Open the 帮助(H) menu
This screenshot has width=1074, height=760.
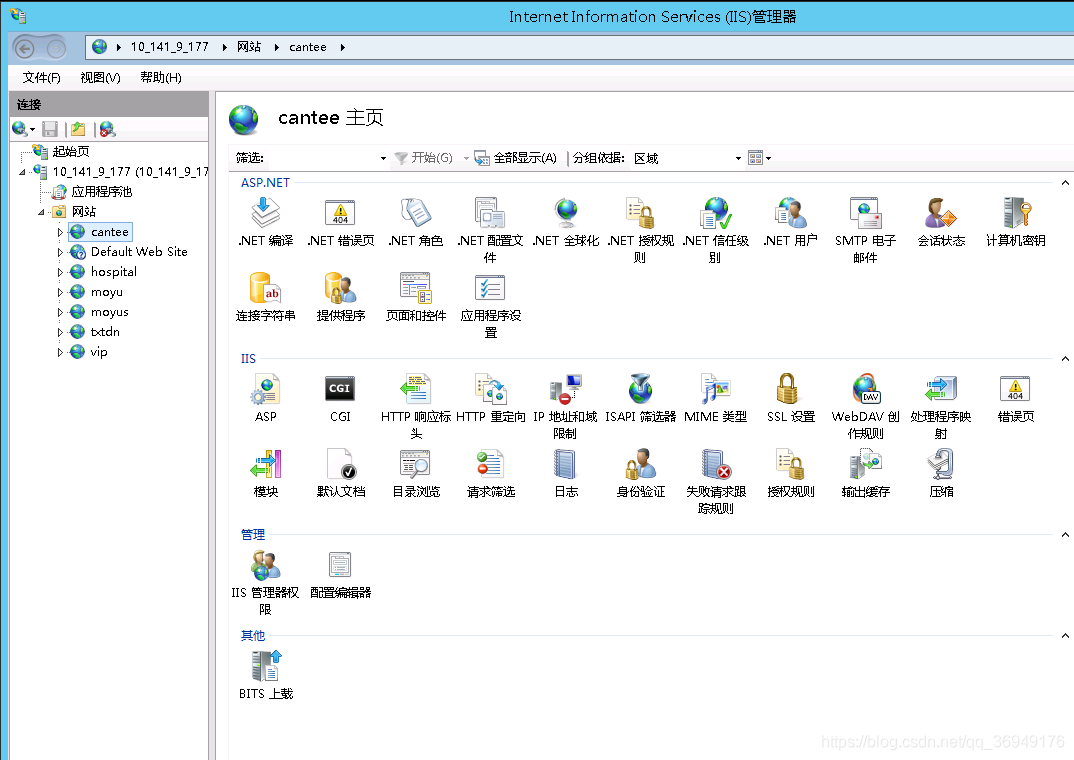[x=161, y=77]
